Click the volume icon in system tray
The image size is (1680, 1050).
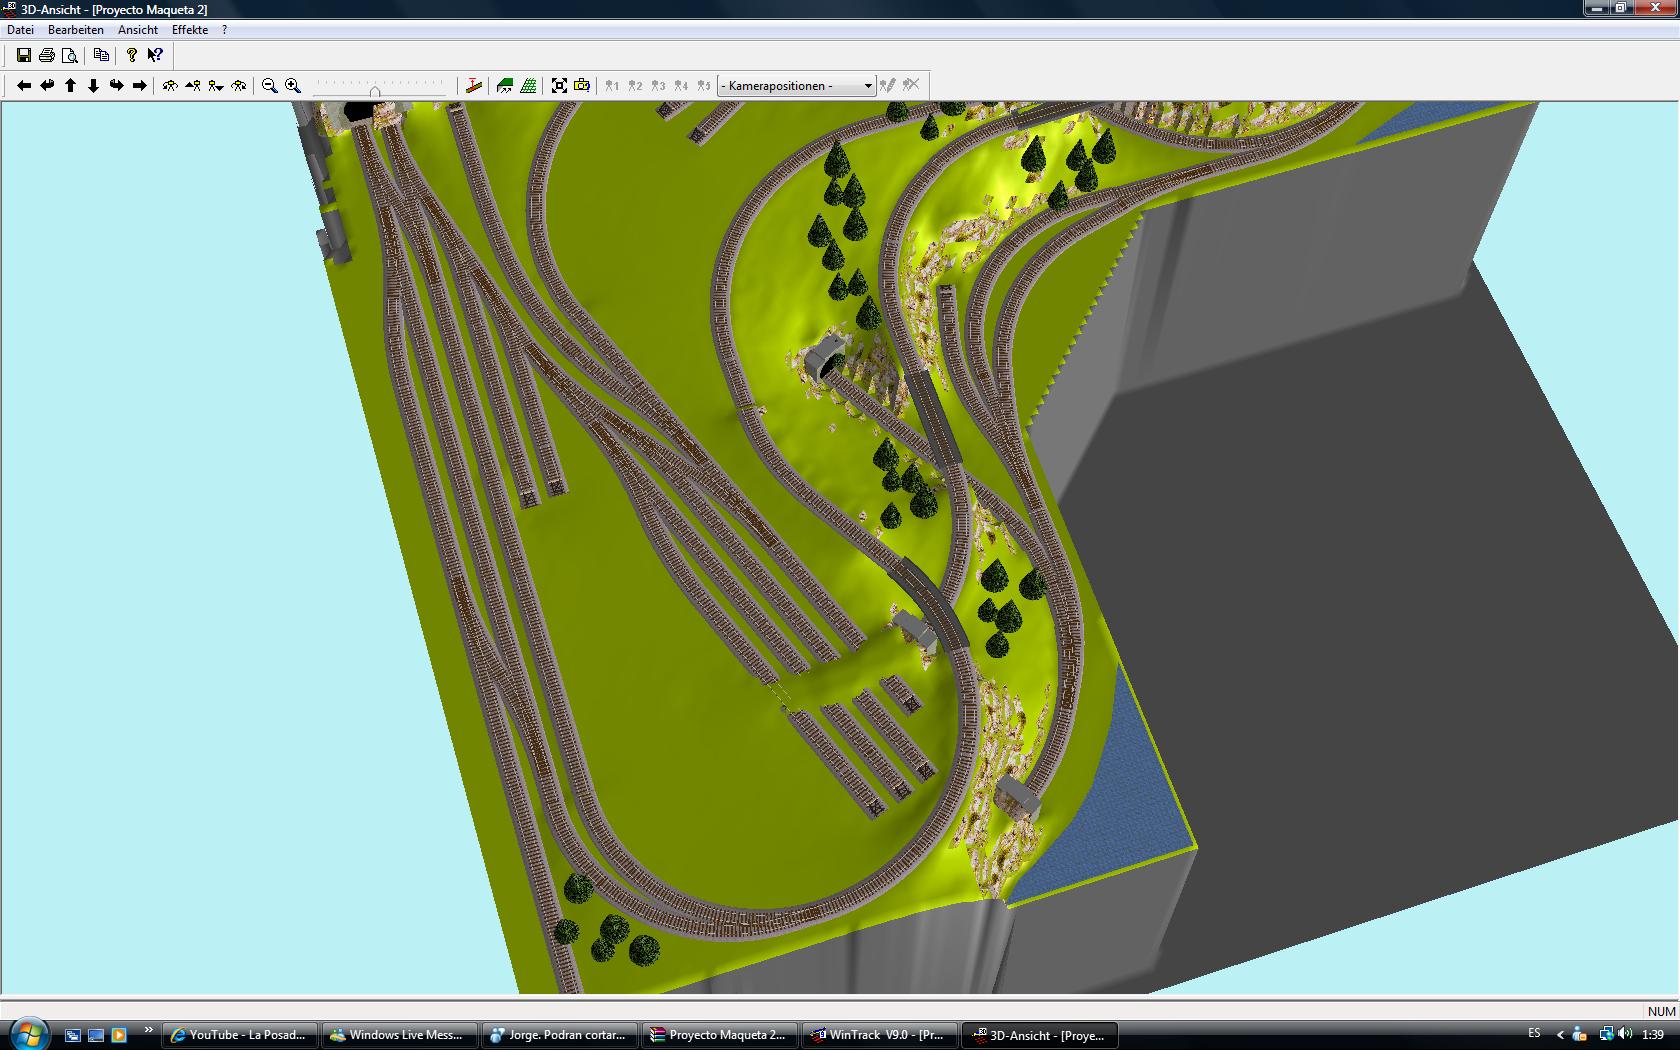[1625, 1034]
